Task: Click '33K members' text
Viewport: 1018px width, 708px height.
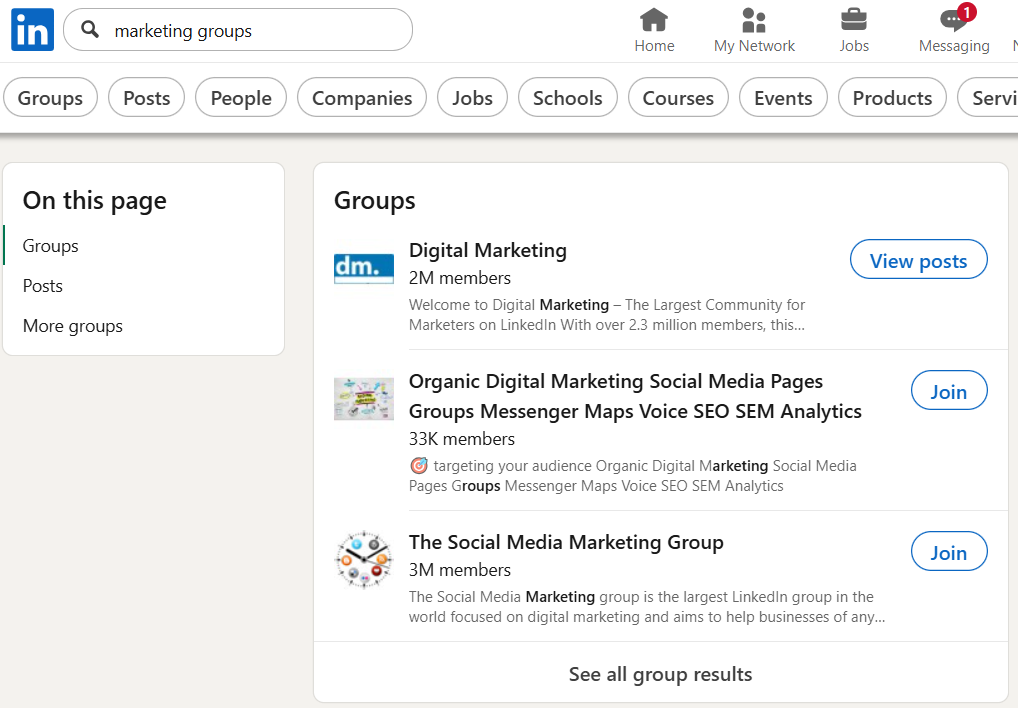Action: [x=462, y=439]
